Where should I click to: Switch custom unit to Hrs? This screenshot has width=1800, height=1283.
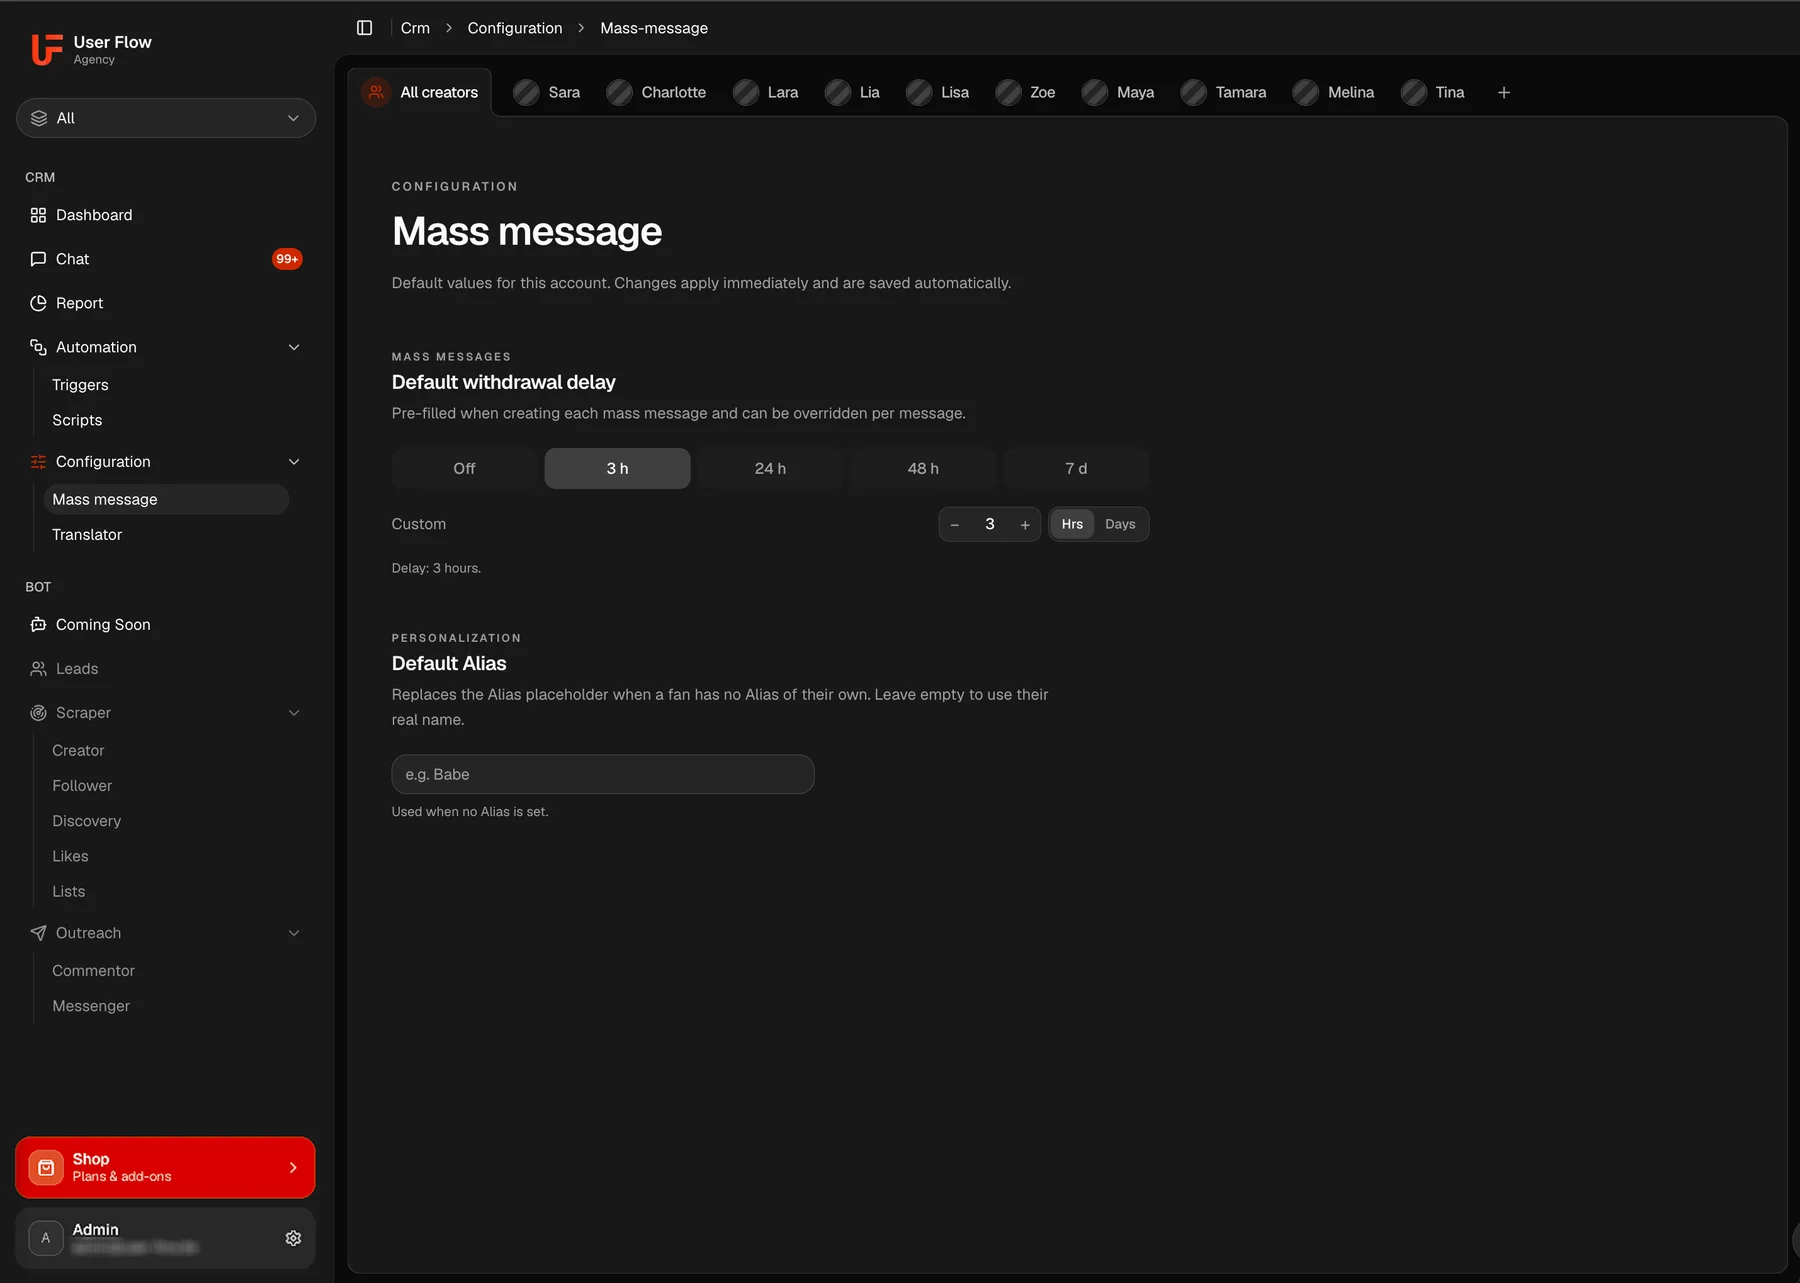(1072, 524)
